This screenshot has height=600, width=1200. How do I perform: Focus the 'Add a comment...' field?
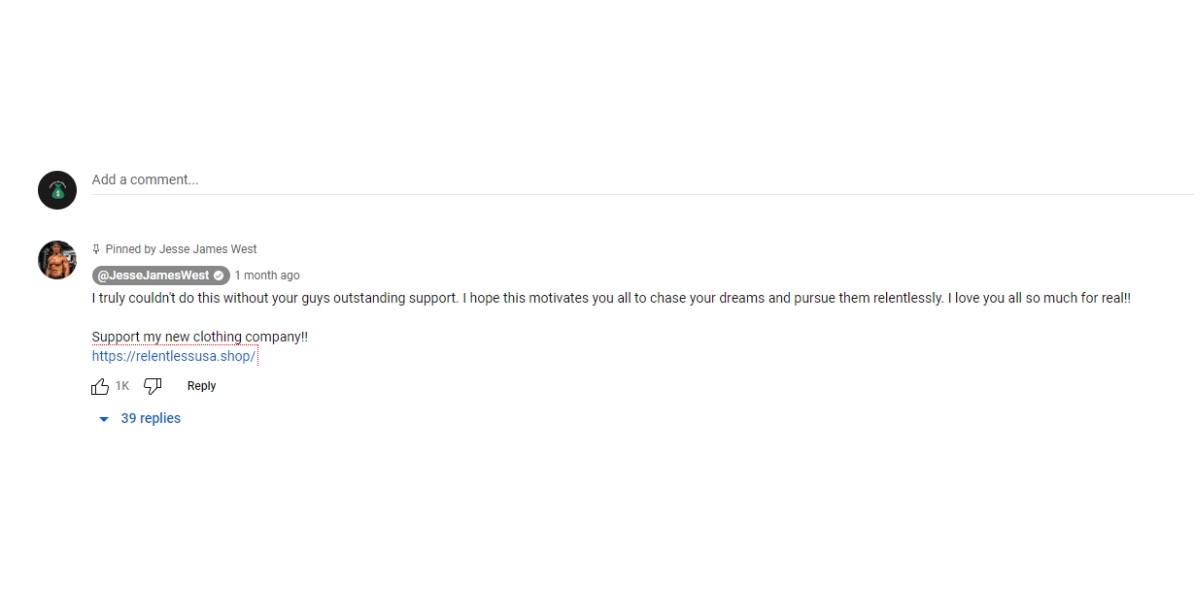coord(640,180)
